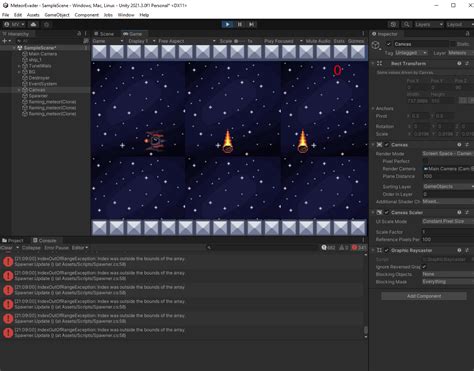Click the Add Component button
The height and width of the screenshot is (371, 474).
[x=424, y=296]
